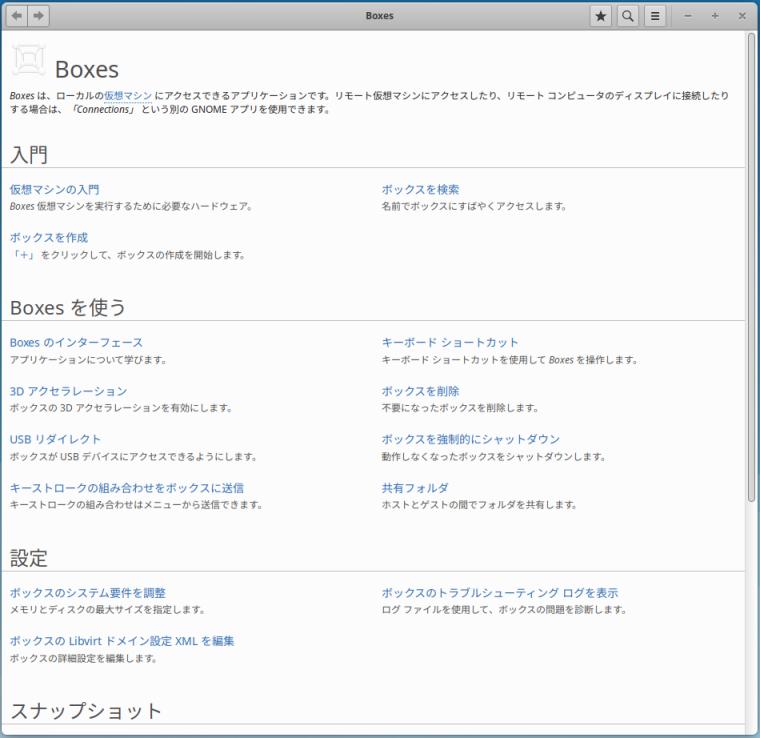Open ボックスを作成 topic
This screenshot has height=738, width=760.
[49, 237]
